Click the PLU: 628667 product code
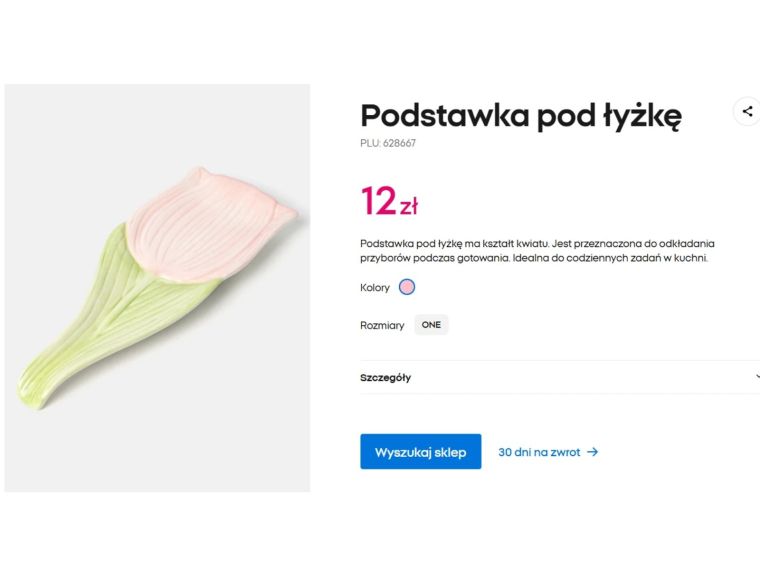This screenshot has width=760, height=570. tap(388, 143)
